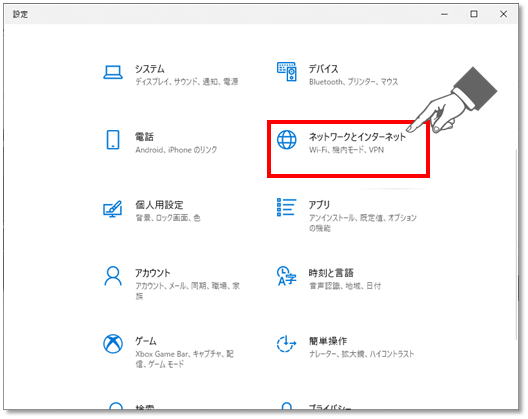Viewport: 528px width, 419px height.
Task: Open the Time and Language icon
Action: coord(286,276)
